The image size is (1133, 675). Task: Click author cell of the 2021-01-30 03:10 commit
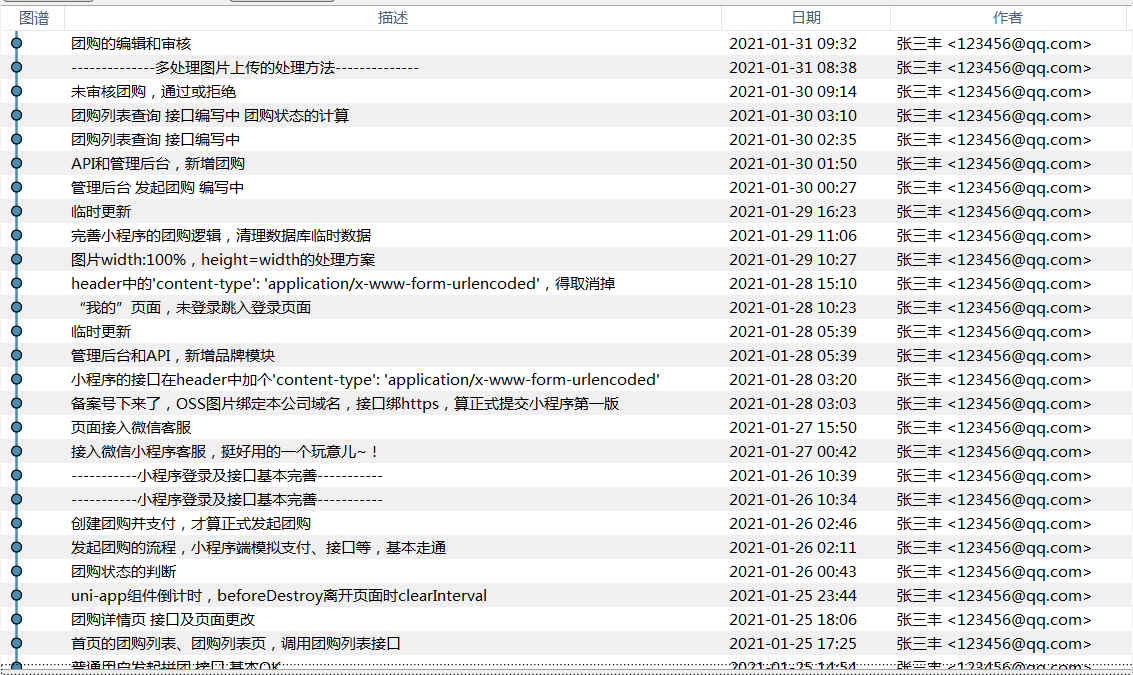click(993, 116)
